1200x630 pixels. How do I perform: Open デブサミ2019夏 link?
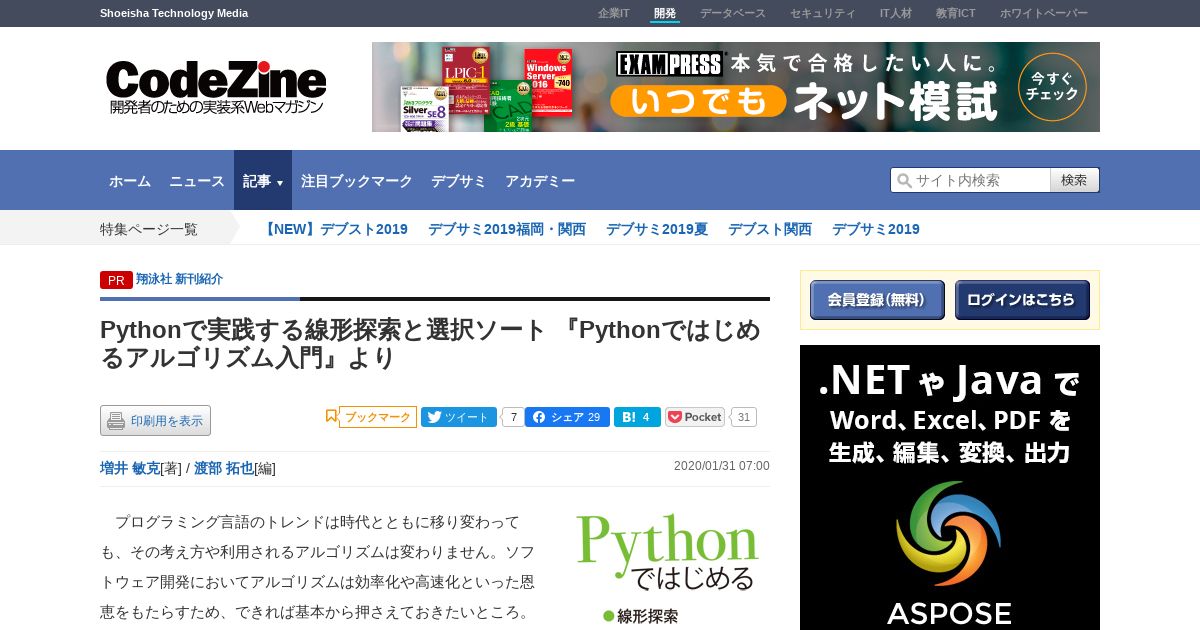coord(657,229)
